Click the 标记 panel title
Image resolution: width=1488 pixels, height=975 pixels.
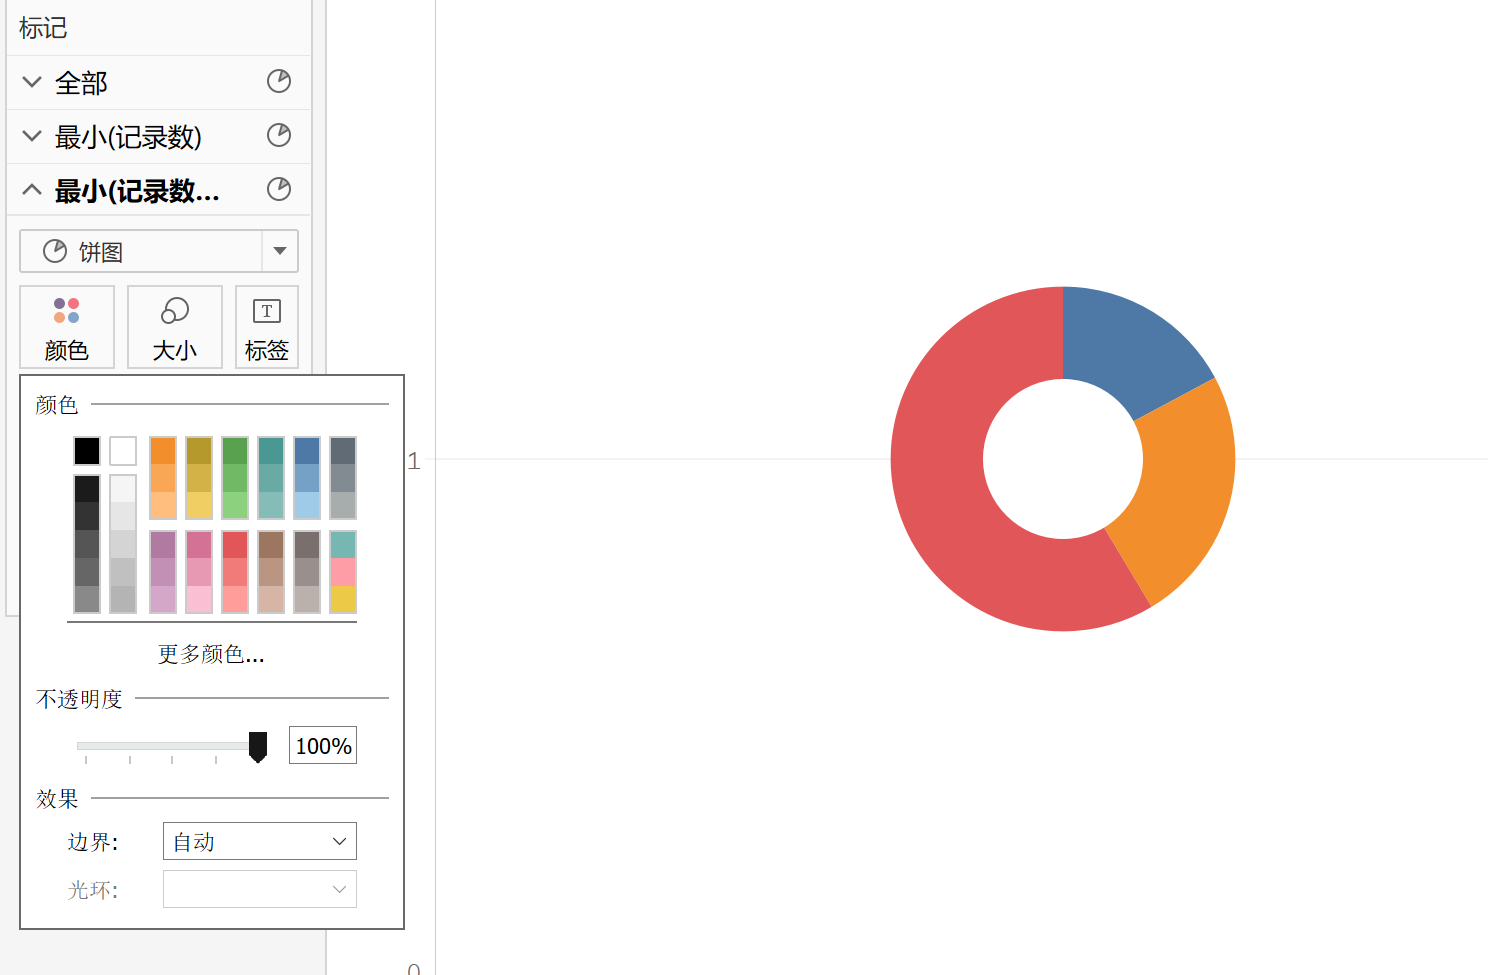(43, 28)
